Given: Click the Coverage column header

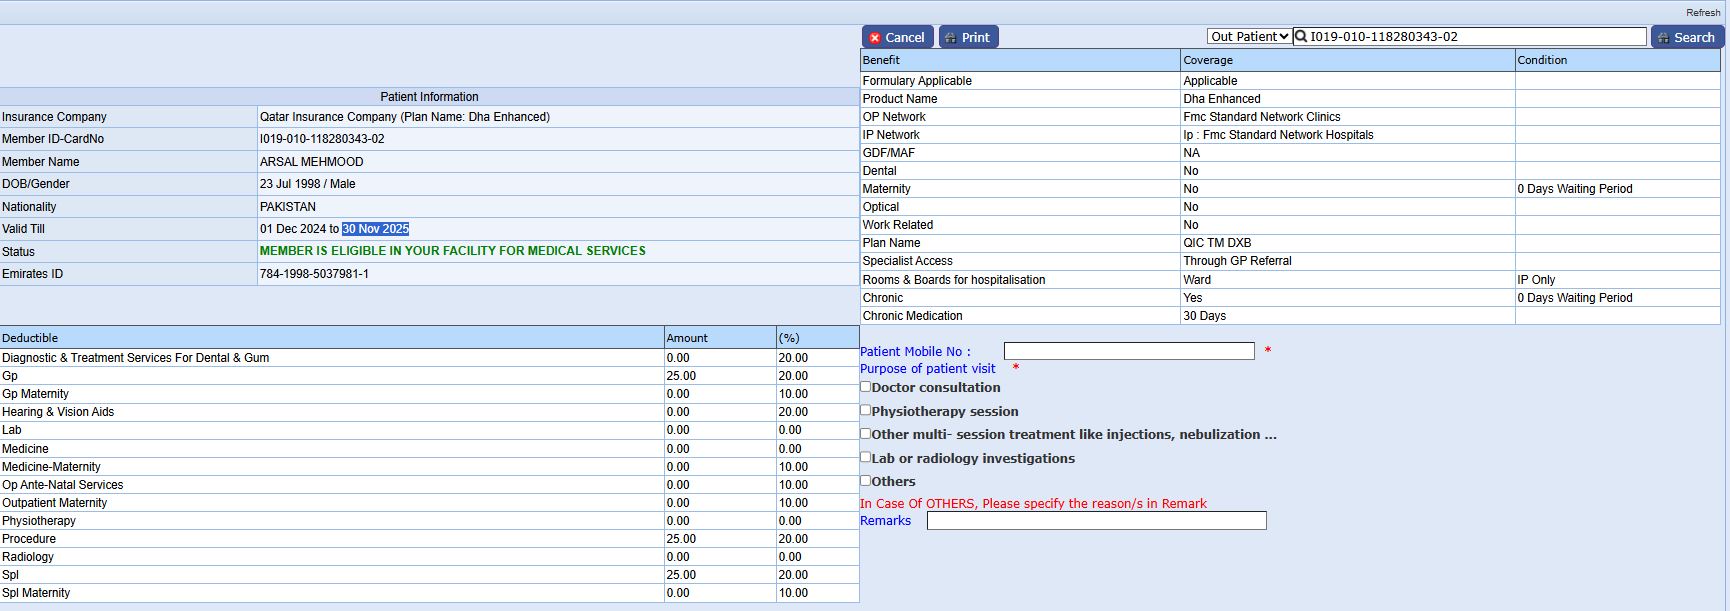Looking at the screenshot, I should 1208,60.
